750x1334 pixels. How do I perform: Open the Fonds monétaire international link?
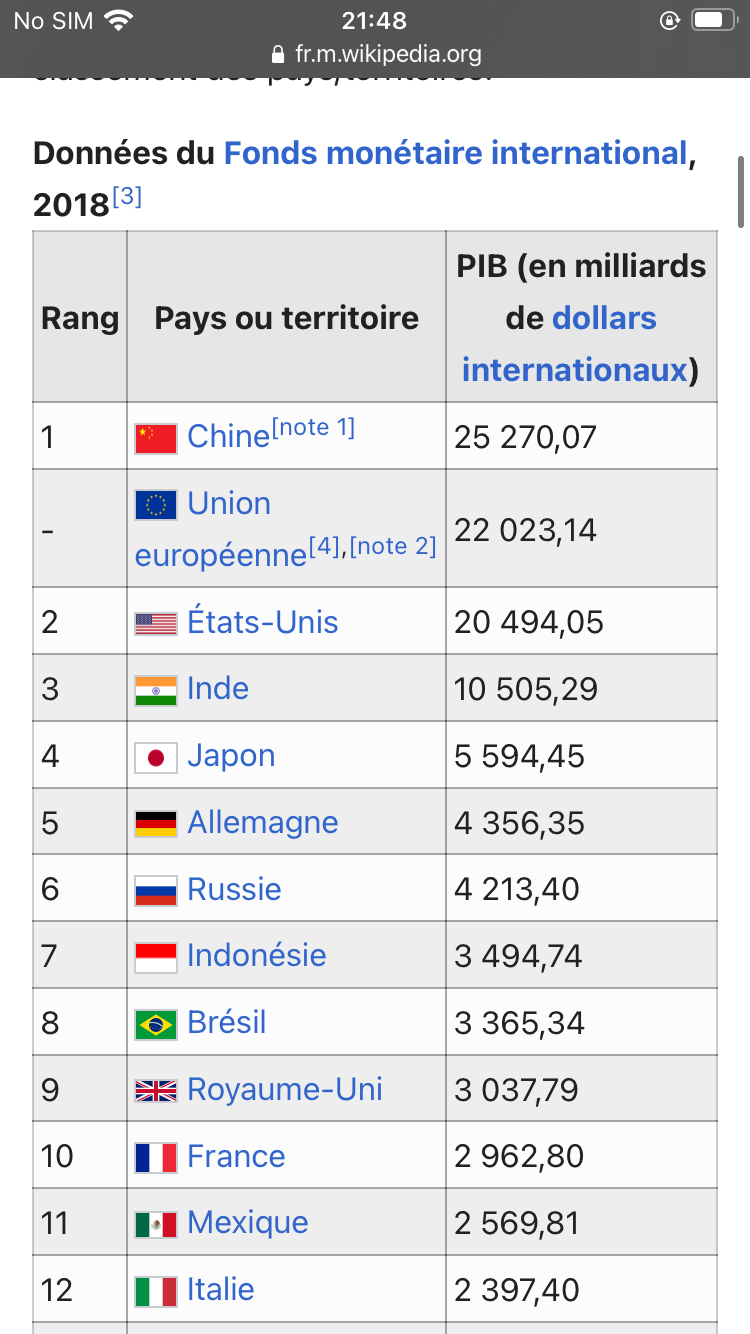[455, 153]
